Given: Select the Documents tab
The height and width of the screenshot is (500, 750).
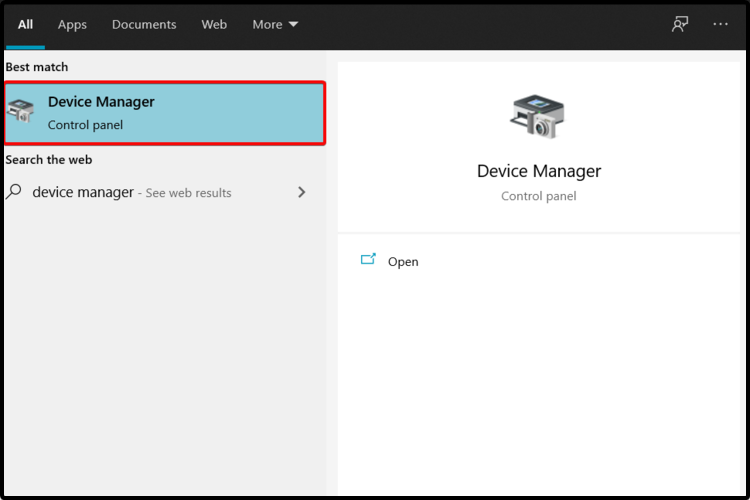Looking at the screenshot, I should pos(144,24).
